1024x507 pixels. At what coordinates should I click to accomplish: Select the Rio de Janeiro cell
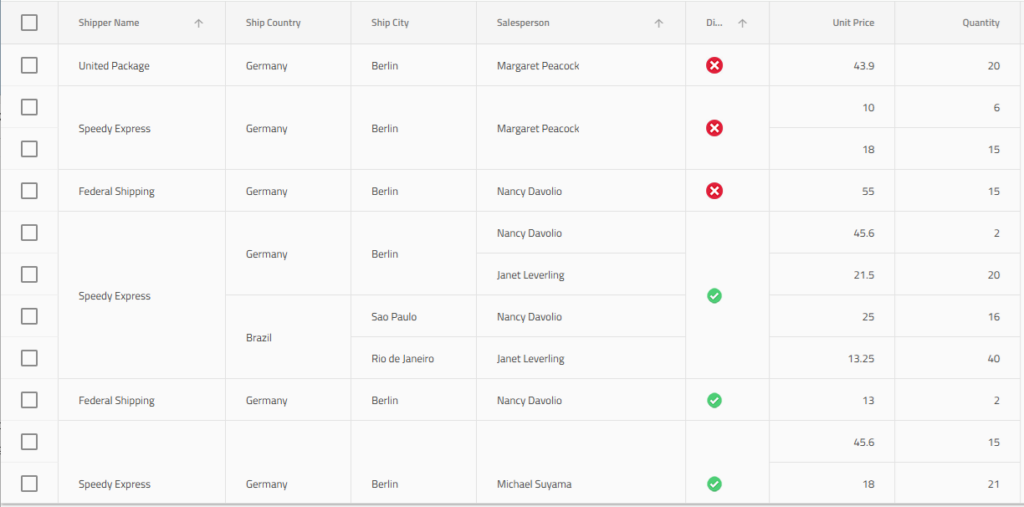(402, 359)
